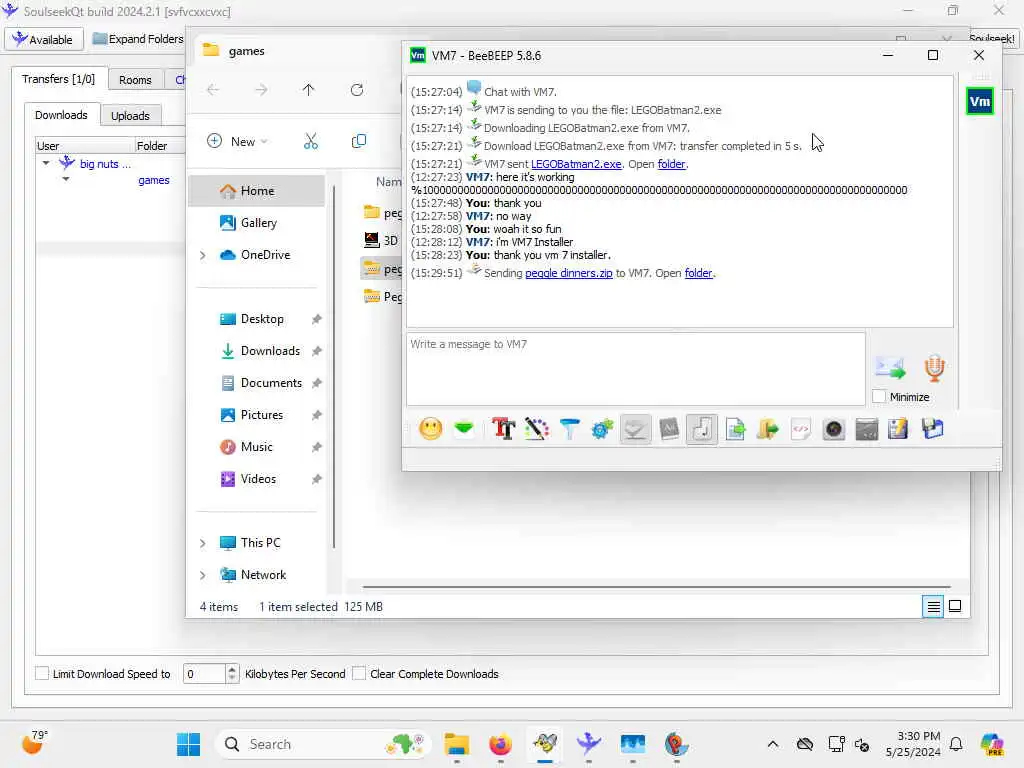
Task: Open Gallery in navigation pane
Action: (257, 223)
